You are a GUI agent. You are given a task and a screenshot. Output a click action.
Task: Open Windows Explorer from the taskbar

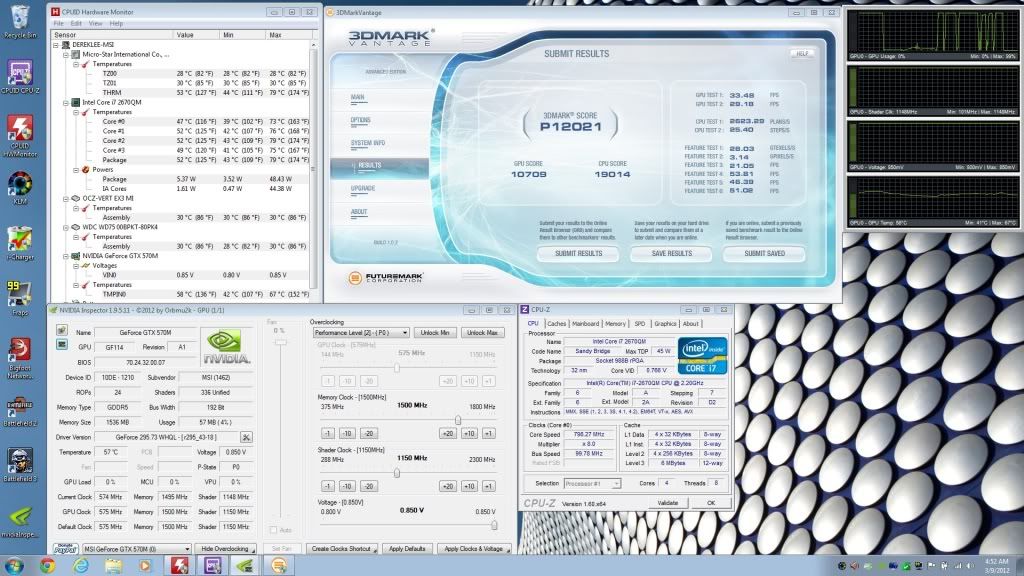point(114,566)
